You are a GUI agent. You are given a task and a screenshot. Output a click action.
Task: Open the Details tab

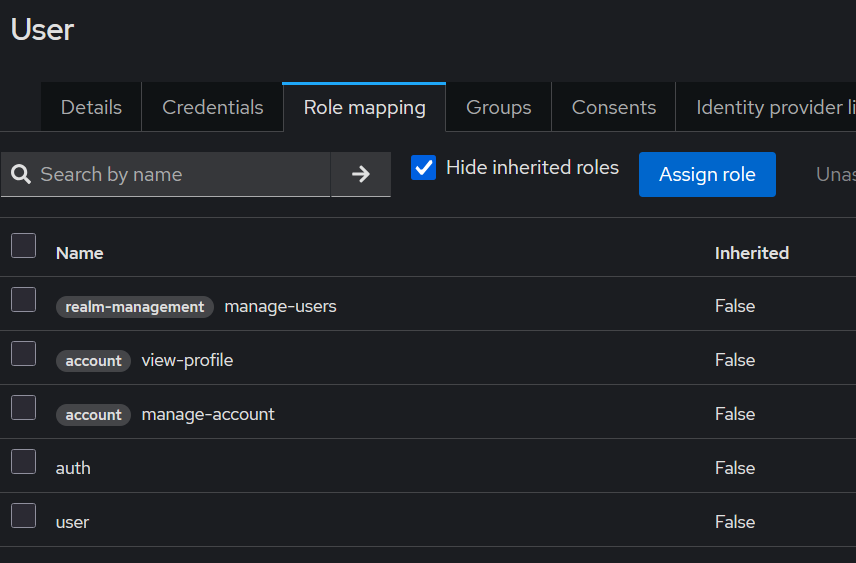(x=91, y=108)
